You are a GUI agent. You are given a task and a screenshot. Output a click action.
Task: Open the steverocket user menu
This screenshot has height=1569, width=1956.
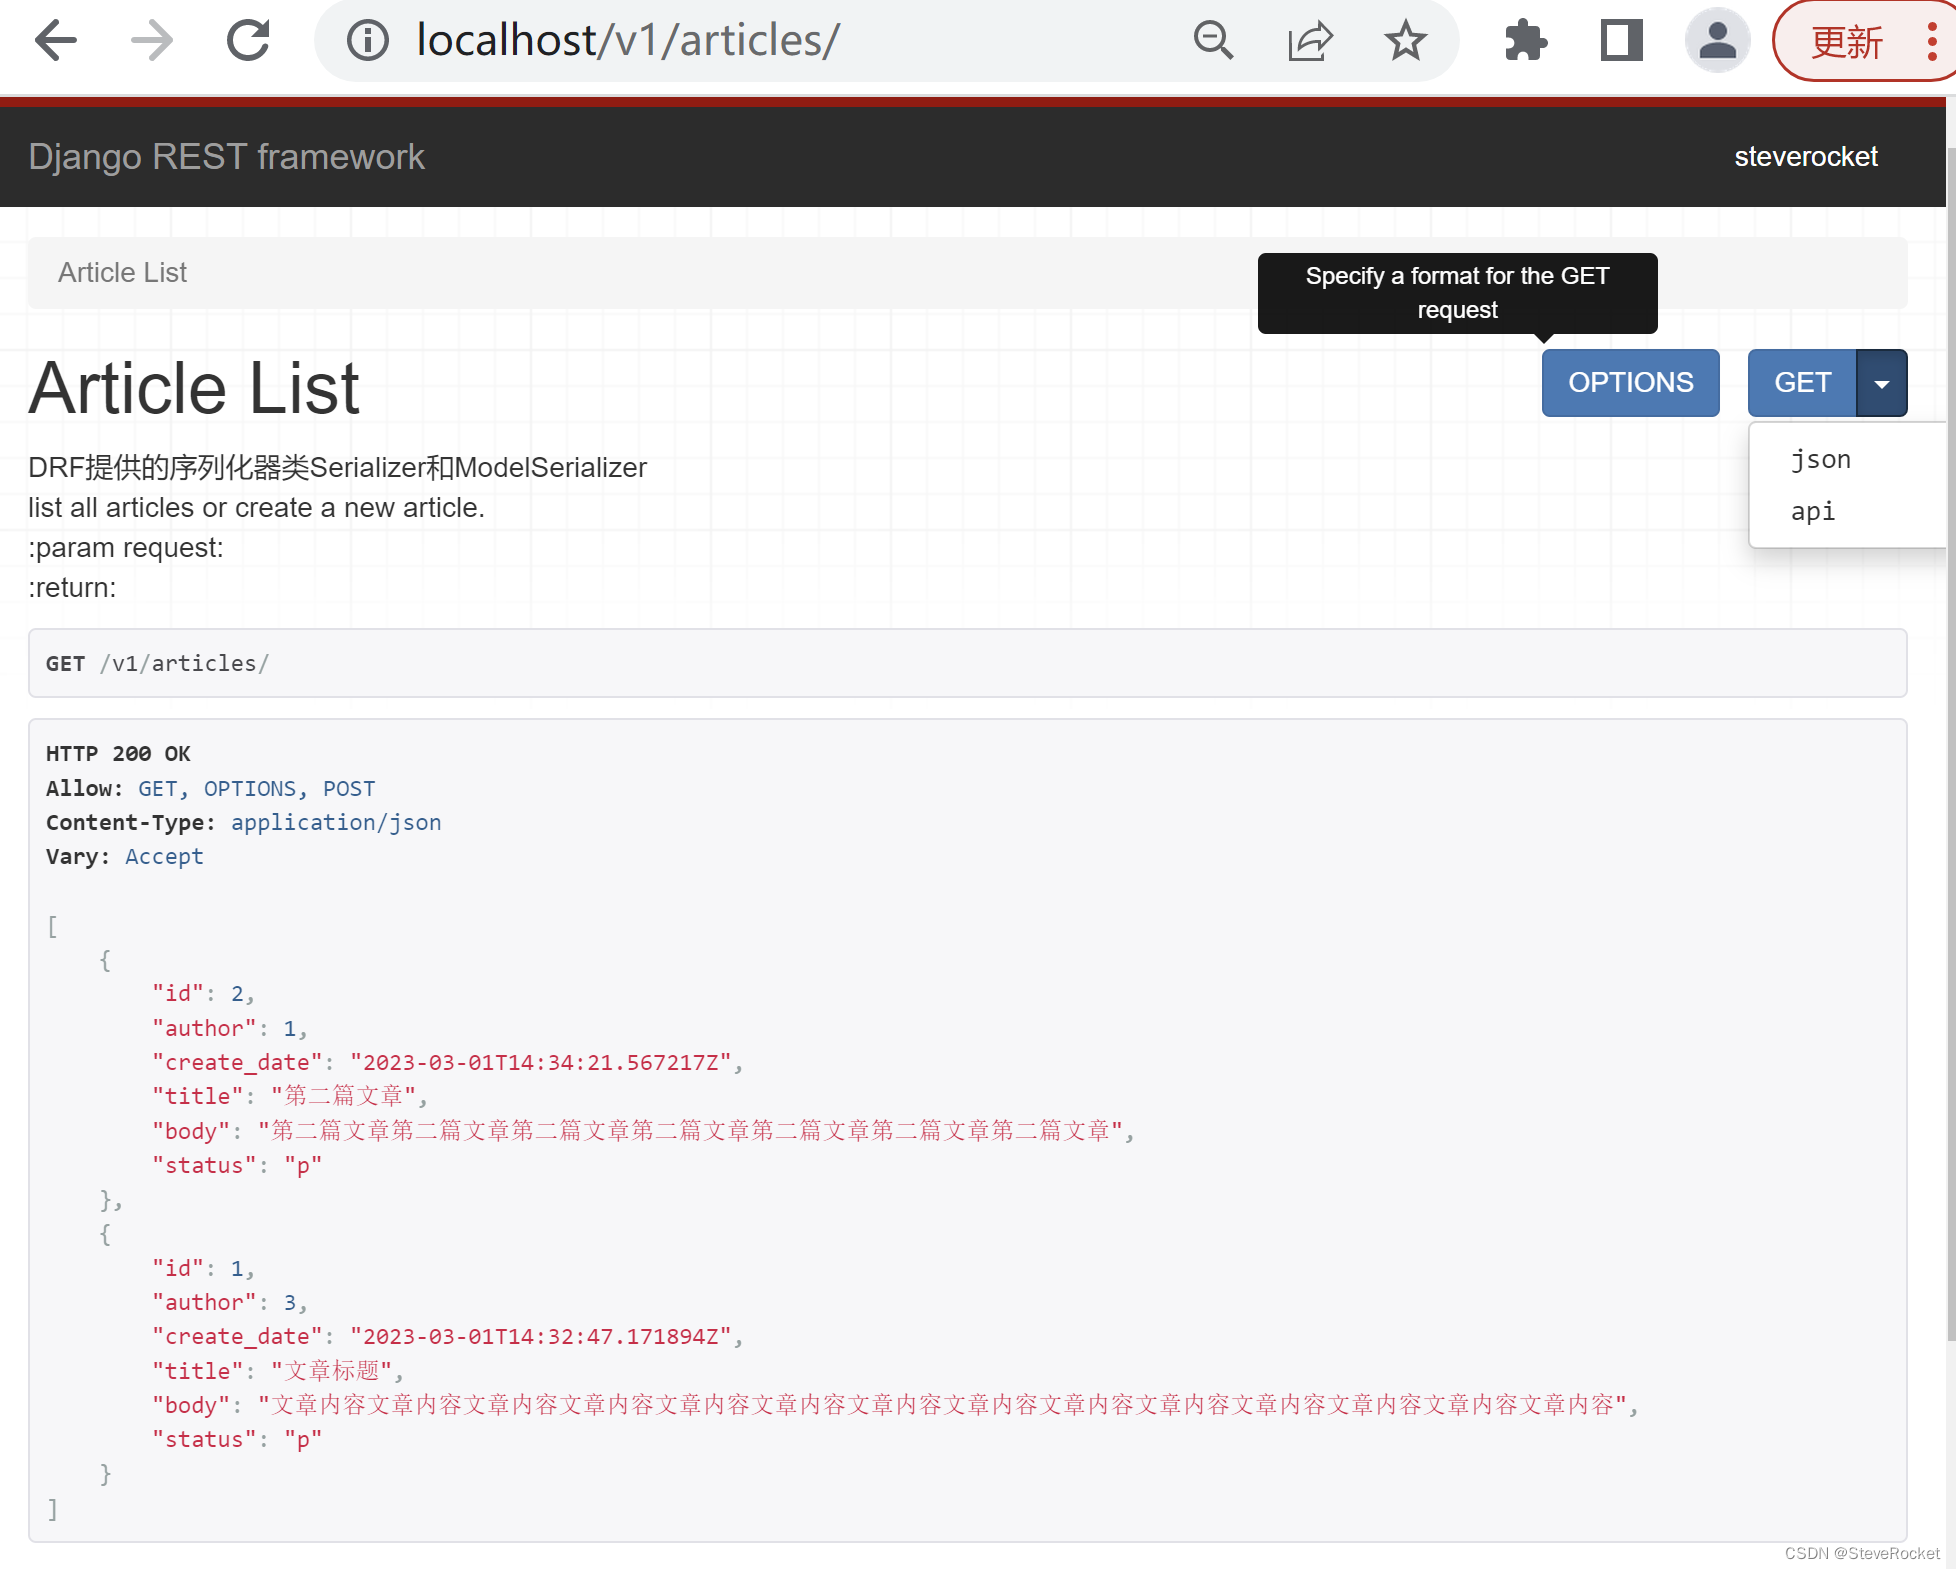[1805, 157]
